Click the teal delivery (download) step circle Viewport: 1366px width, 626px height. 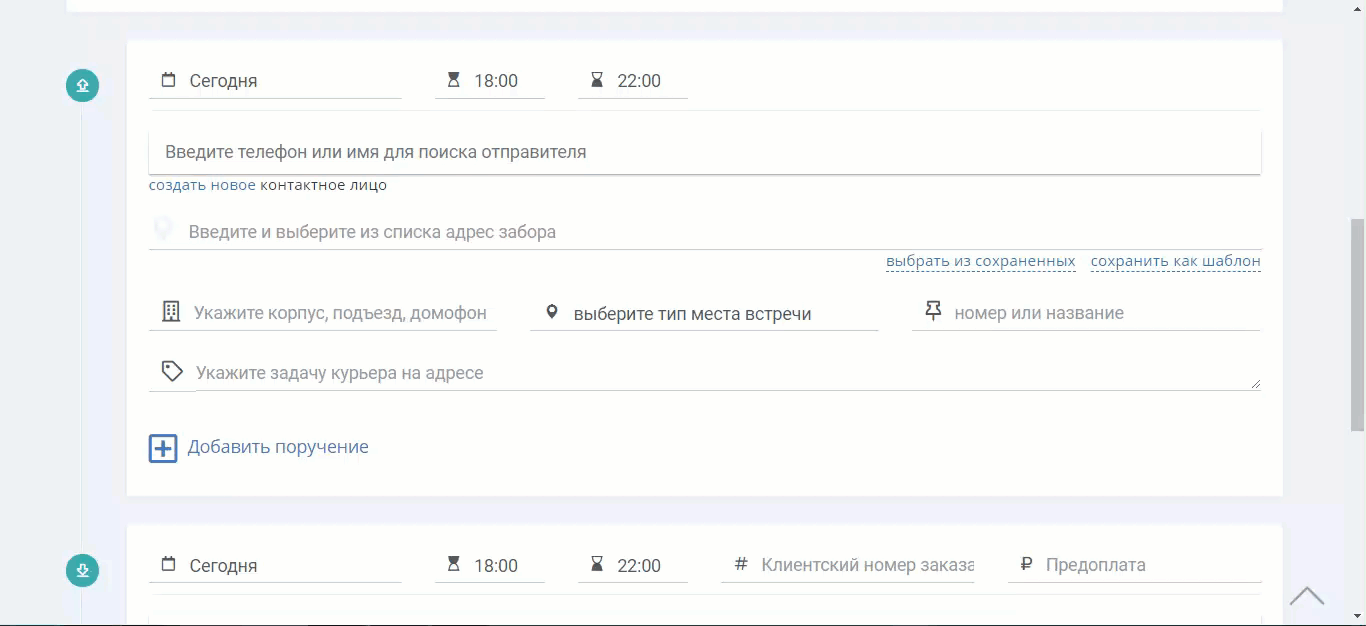83,571
